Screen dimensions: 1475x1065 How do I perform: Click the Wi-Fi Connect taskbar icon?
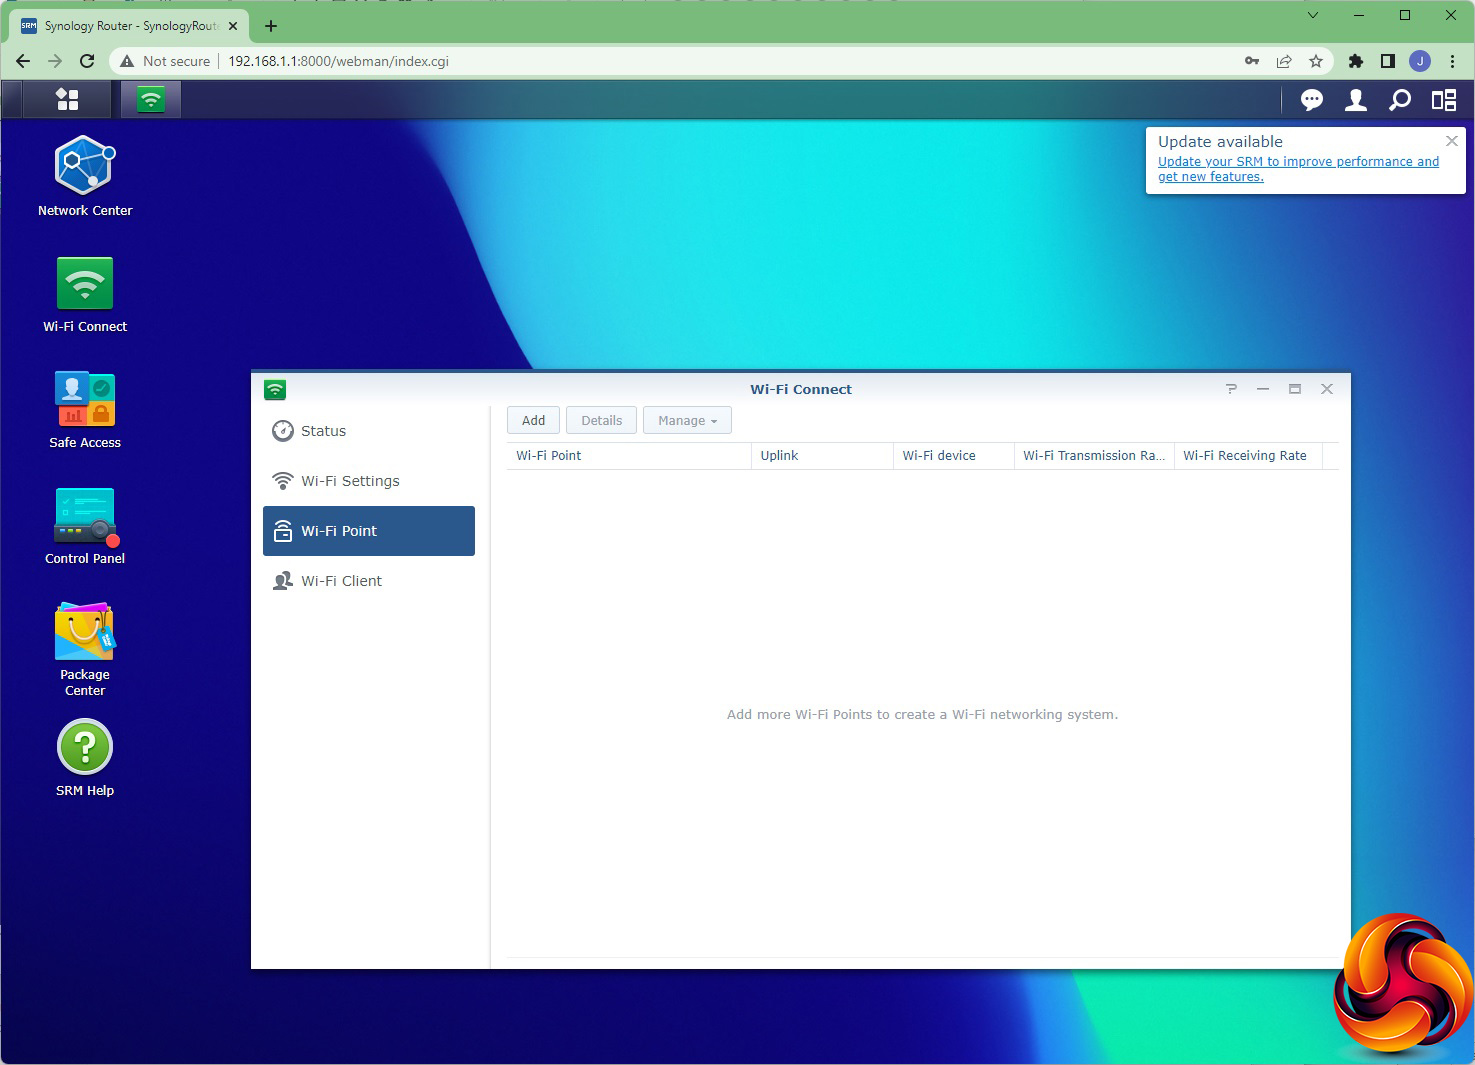151,99
